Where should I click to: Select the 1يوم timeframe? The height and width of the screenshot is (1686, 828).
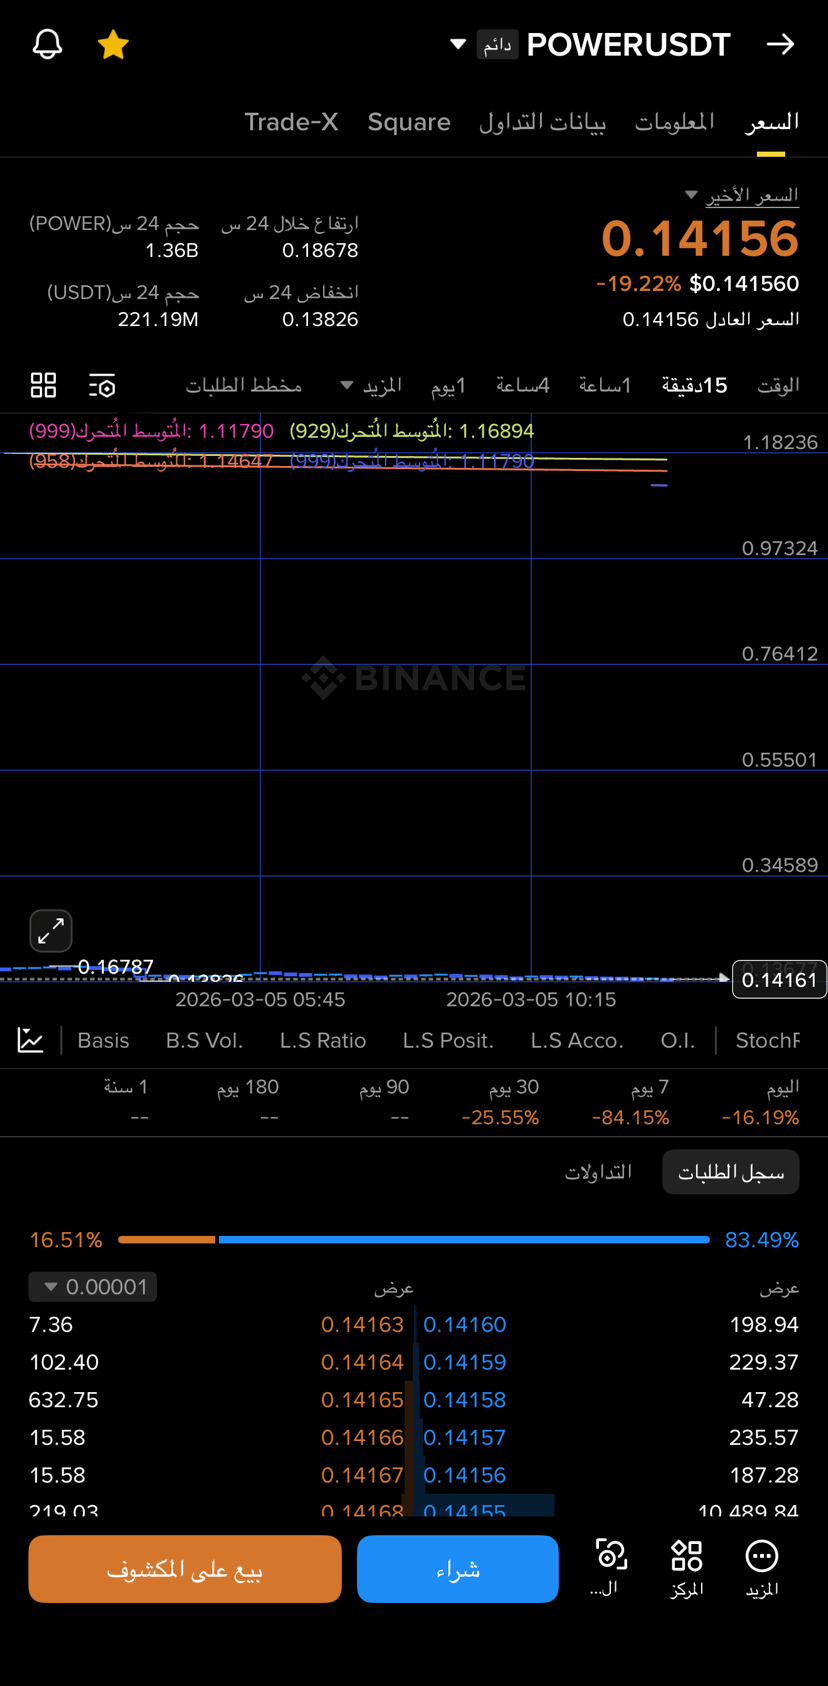(x=448, y=385)
